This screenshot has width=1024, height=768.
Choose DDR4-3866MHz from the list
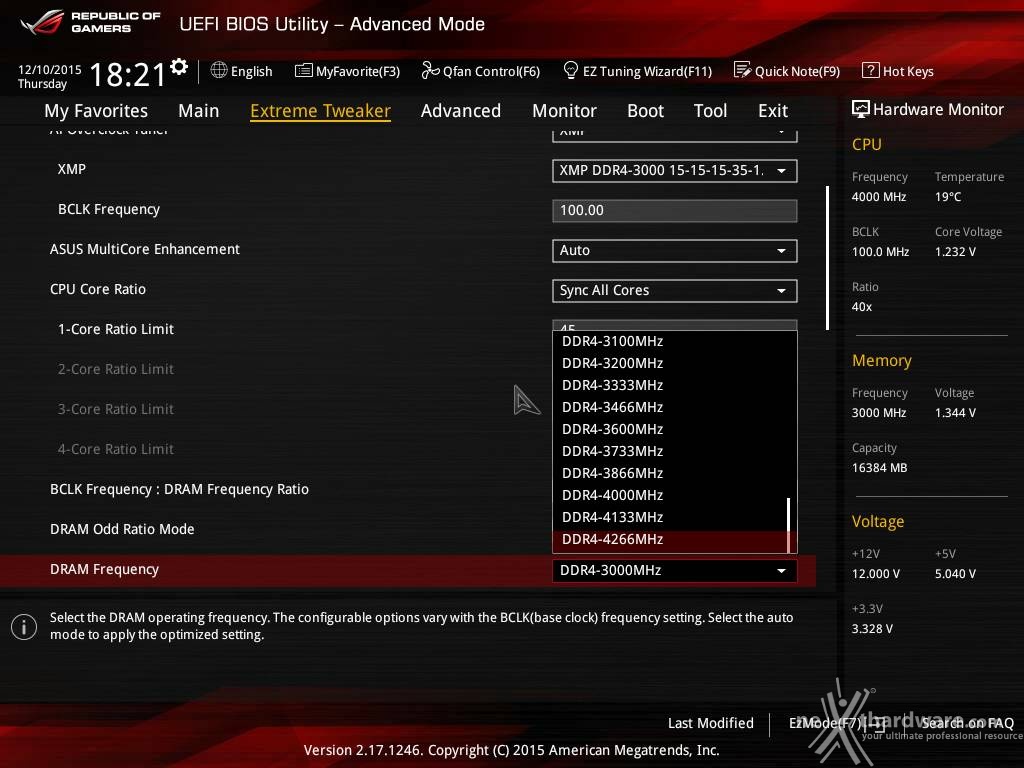click(613, 473)
